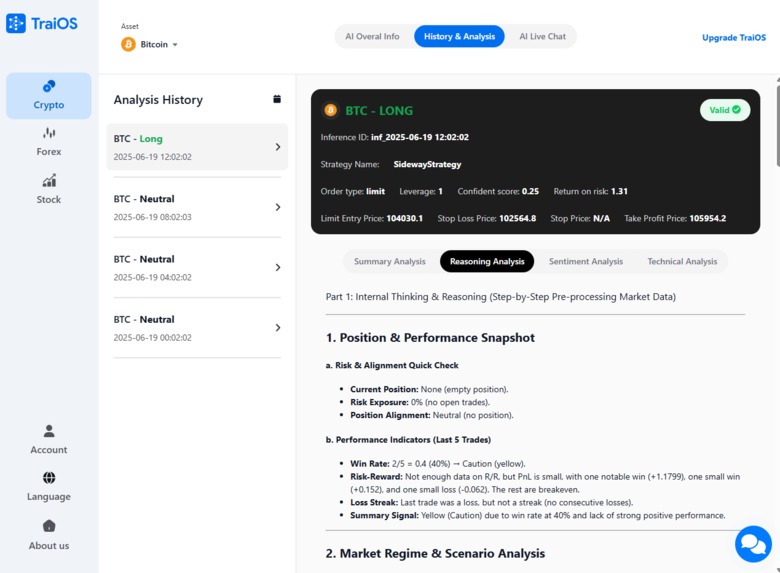Switch to AI Live Chat tab
The width and height of the screenshot is (780, 573).
click(x=542, y=36)
